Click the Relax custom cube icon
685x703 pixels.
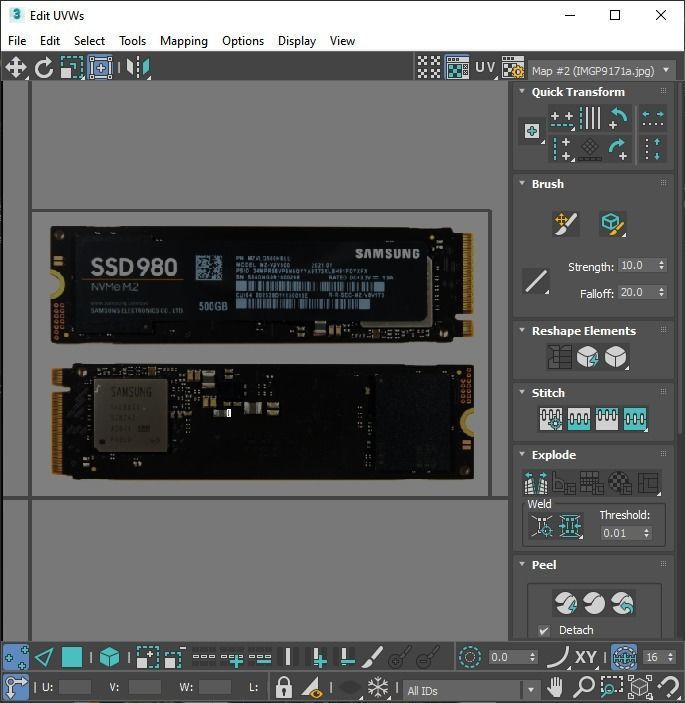615,357
